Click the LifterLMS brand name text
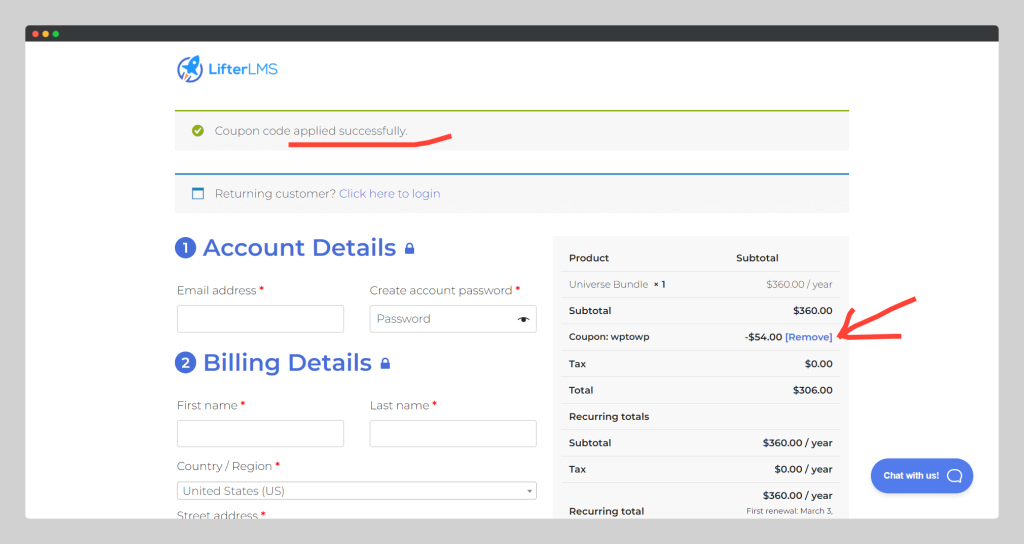 243,69
